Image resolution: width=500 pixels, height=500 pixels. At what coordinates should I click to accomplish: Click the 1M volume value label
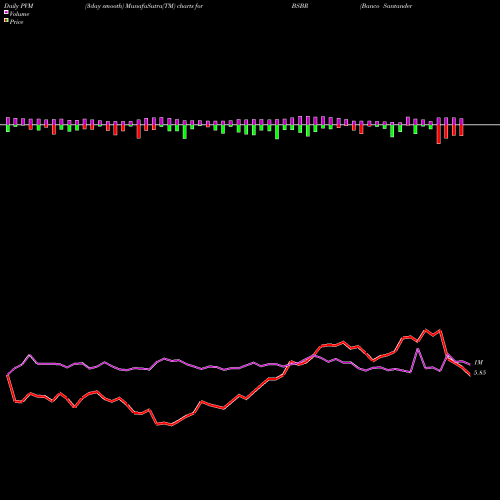(x=478, y=362)
